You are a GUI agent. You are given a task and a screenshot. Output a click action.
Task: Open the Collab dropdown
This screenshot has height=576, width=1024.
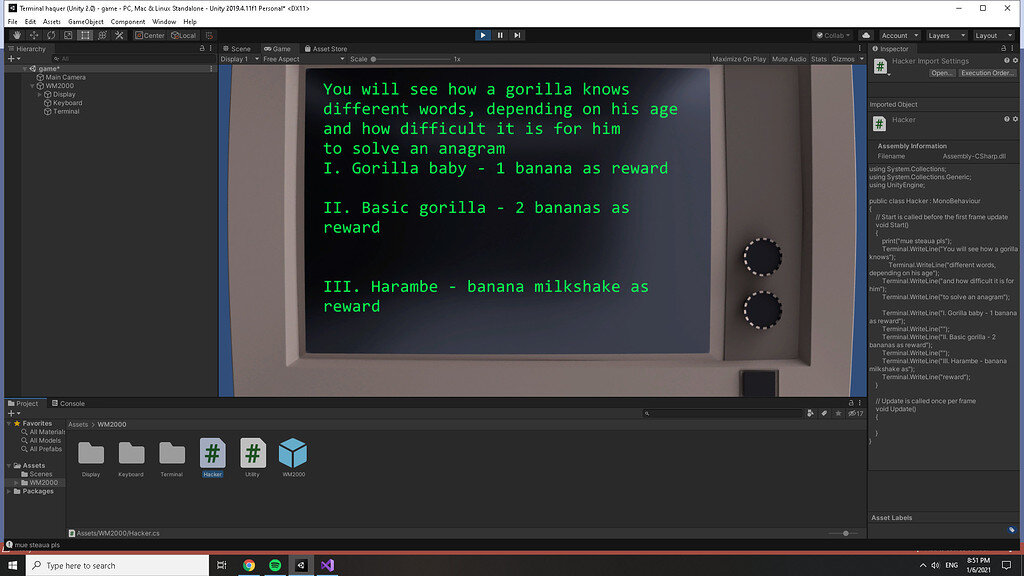pos(833,35)
